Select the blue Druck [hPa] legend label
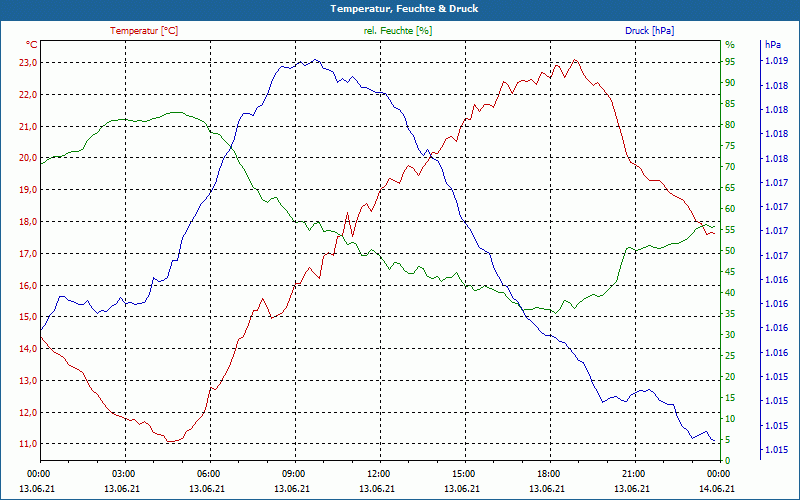 [649, 31]
